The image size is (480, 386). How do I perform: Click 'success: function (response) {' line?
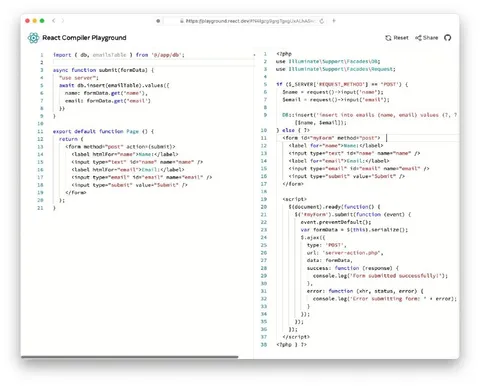point(353,268)
